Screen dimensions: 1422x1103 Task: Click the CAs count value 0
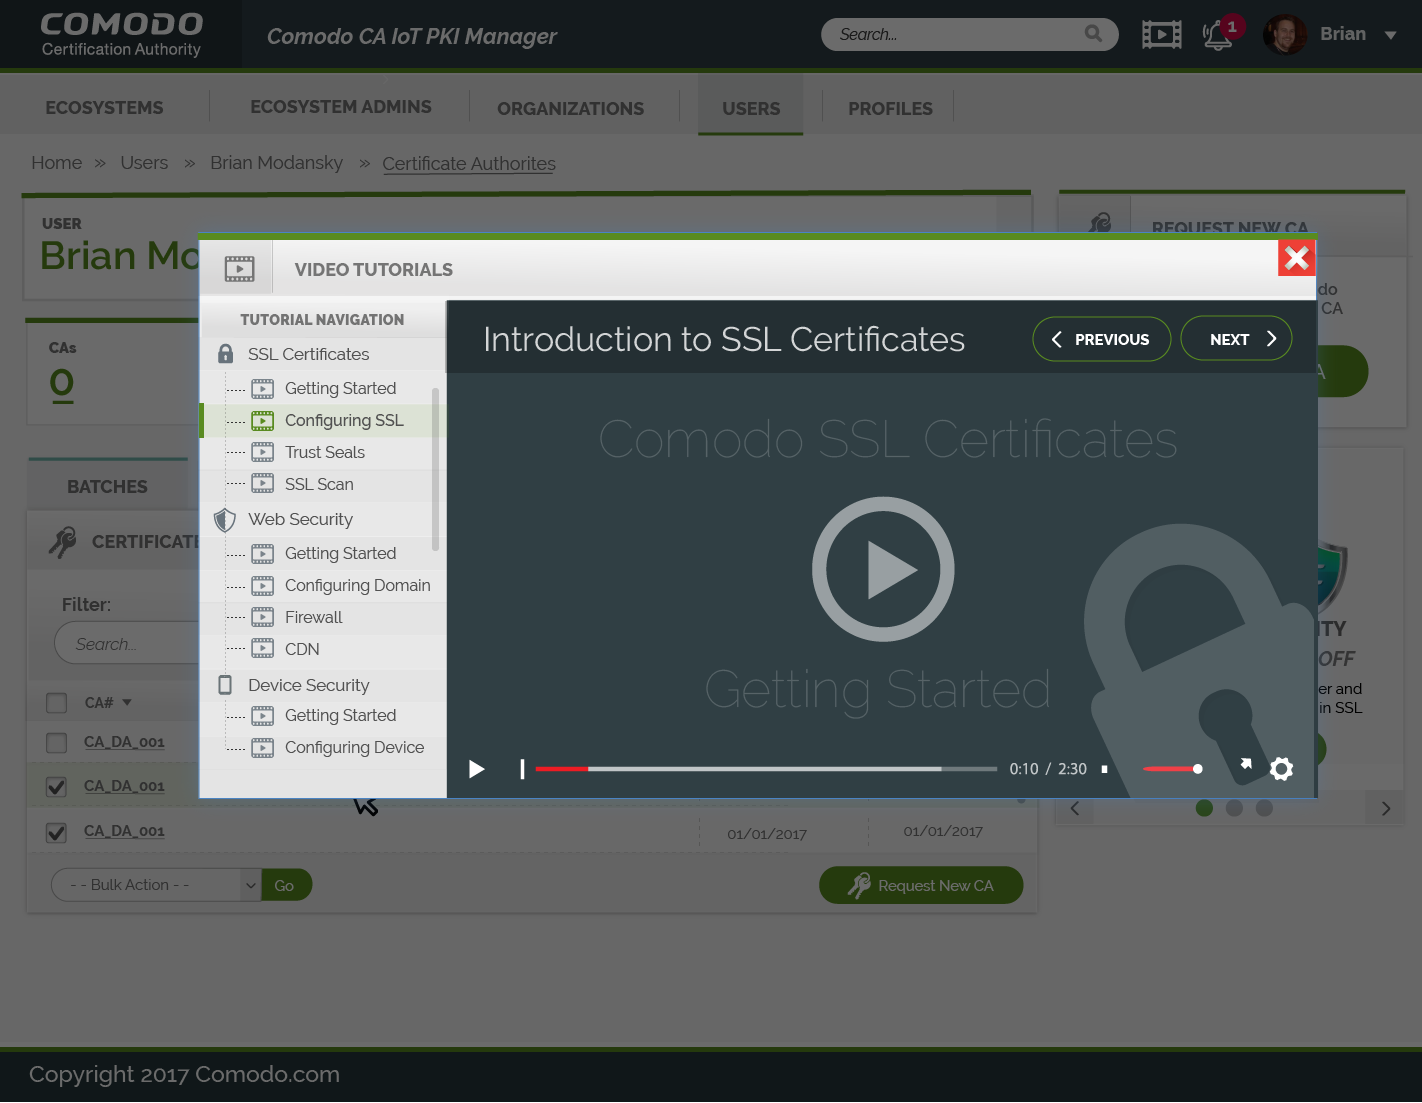tap(62, 384)
